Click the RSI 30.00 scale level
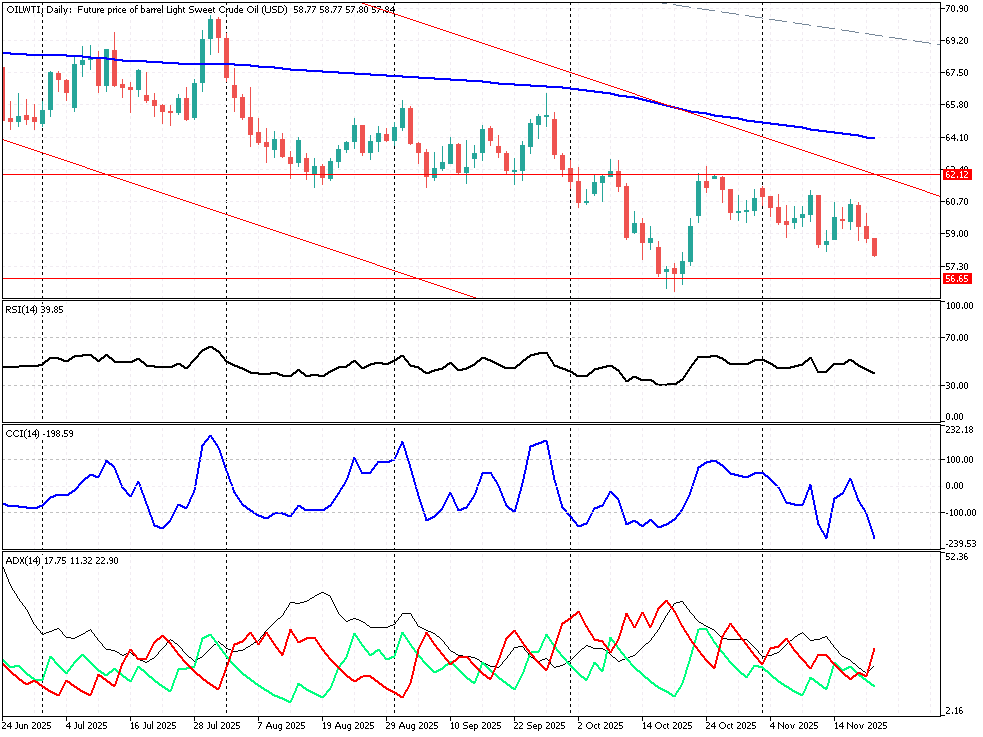 (x=957, y=386)
